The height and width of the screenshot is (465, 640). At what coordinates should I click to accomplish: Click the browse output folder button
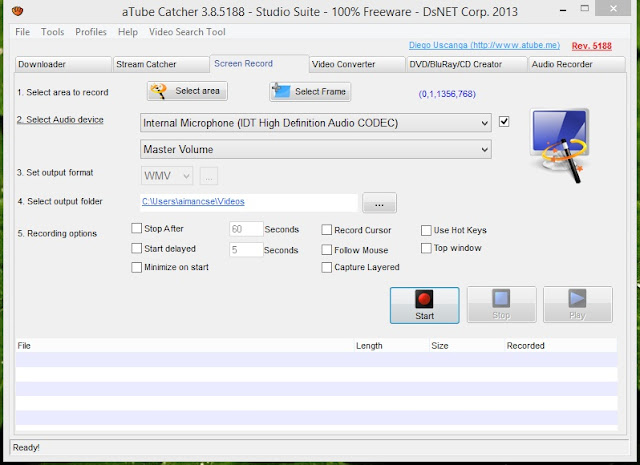(x=379, y=203)
